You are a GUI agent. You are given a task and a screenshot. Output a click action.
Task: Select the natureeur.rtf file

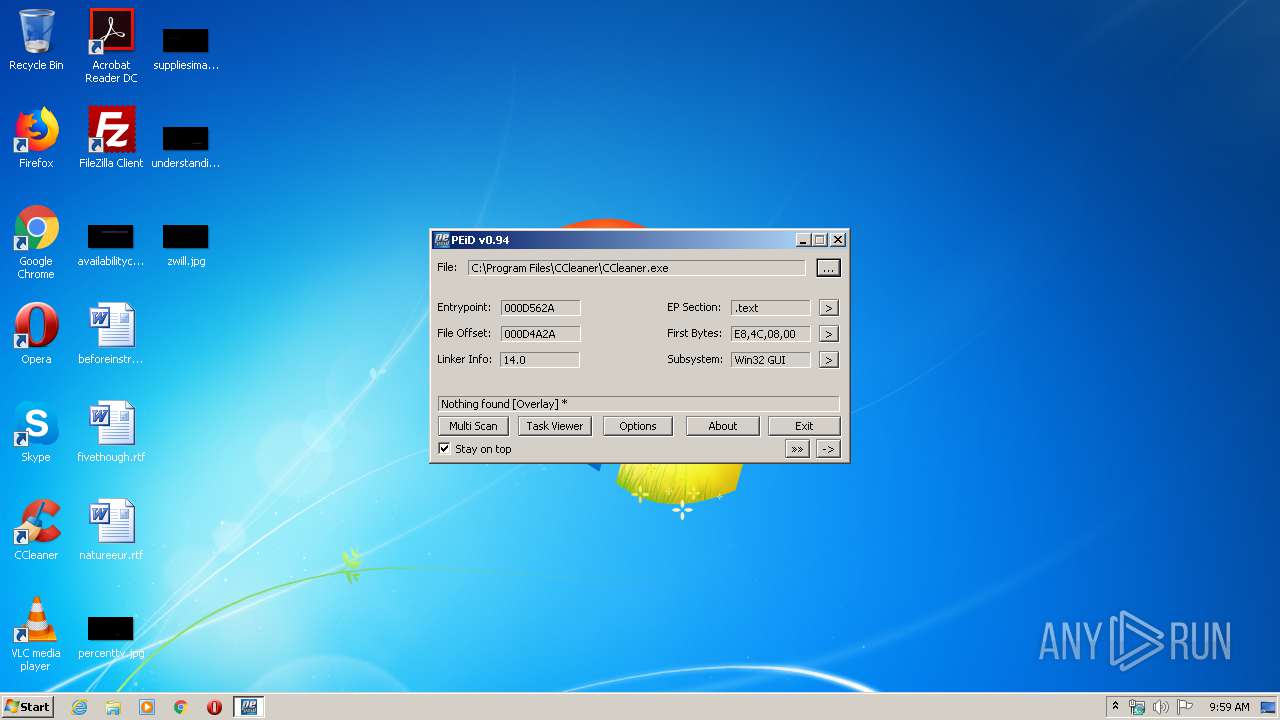(x=111, y=530)
